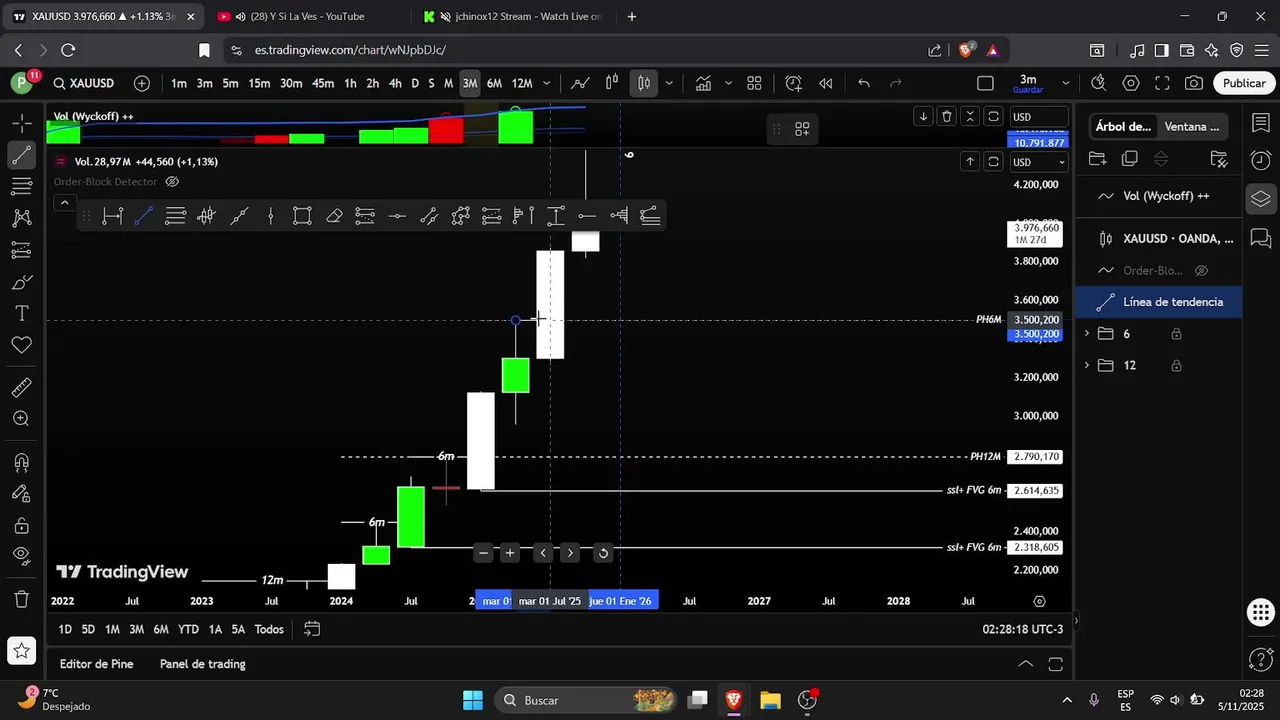Viewport: 1280px width, 720px height.
Task: Click the candlestick chart type button
Action: (x=644, y=83)
